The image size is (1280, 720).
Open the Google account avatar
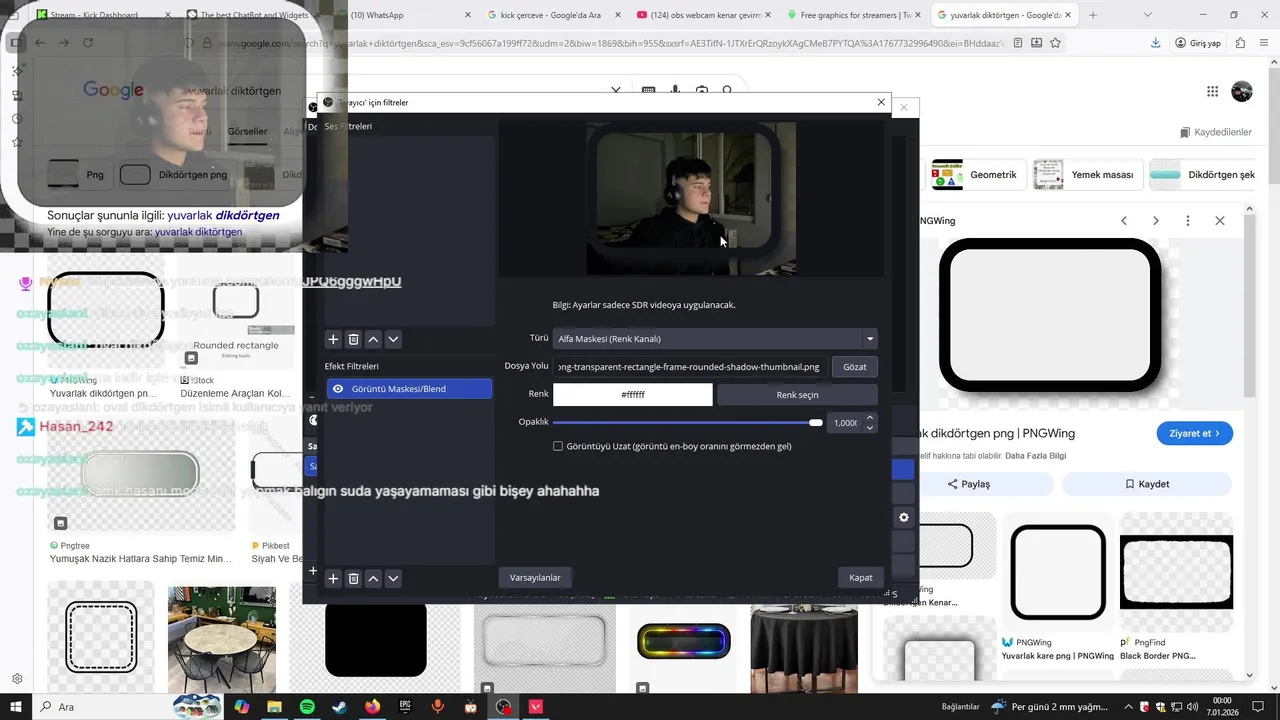(1242, 91)
